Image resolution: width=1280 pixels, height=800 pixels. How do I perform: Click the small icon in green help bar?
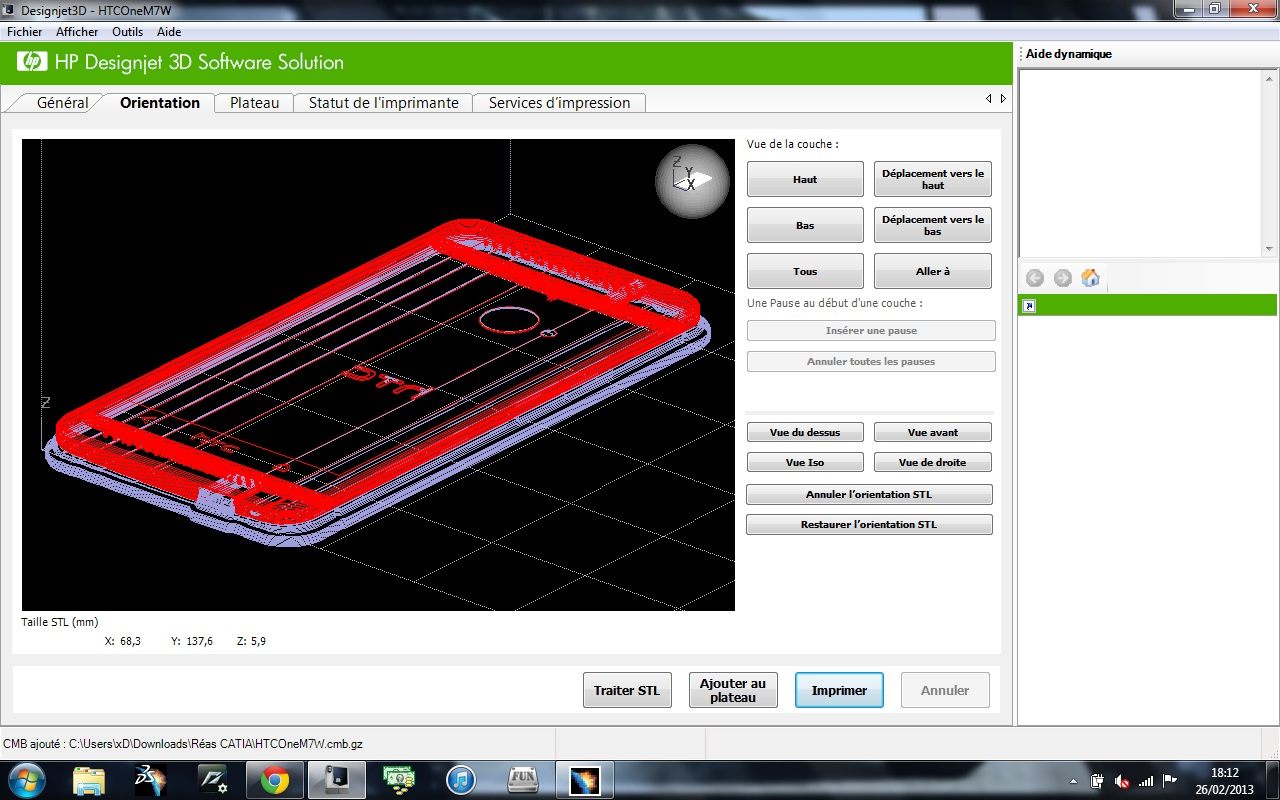[x=1029, y=306]
